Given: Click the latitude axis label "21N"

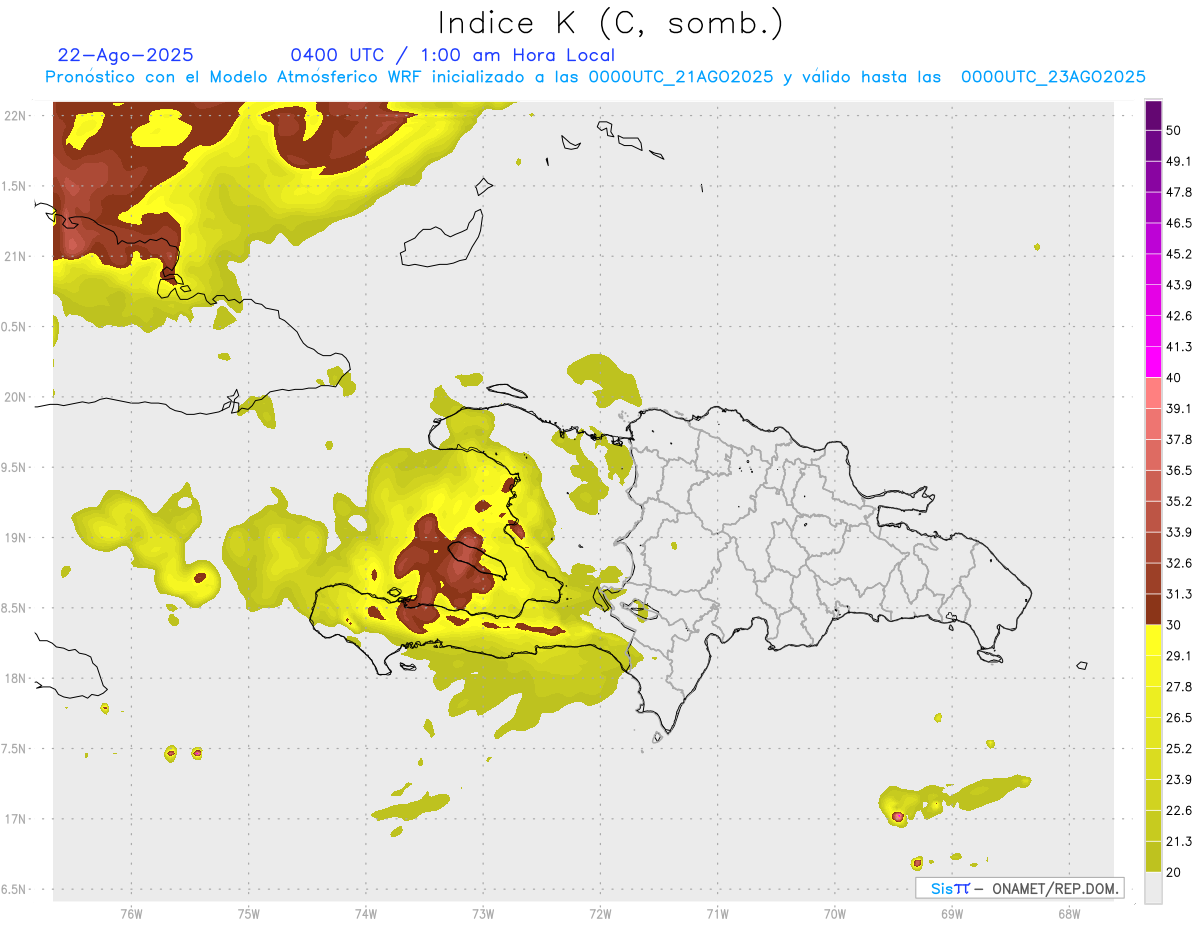Looking at the screenshot, I should click(x=15, y=256).
